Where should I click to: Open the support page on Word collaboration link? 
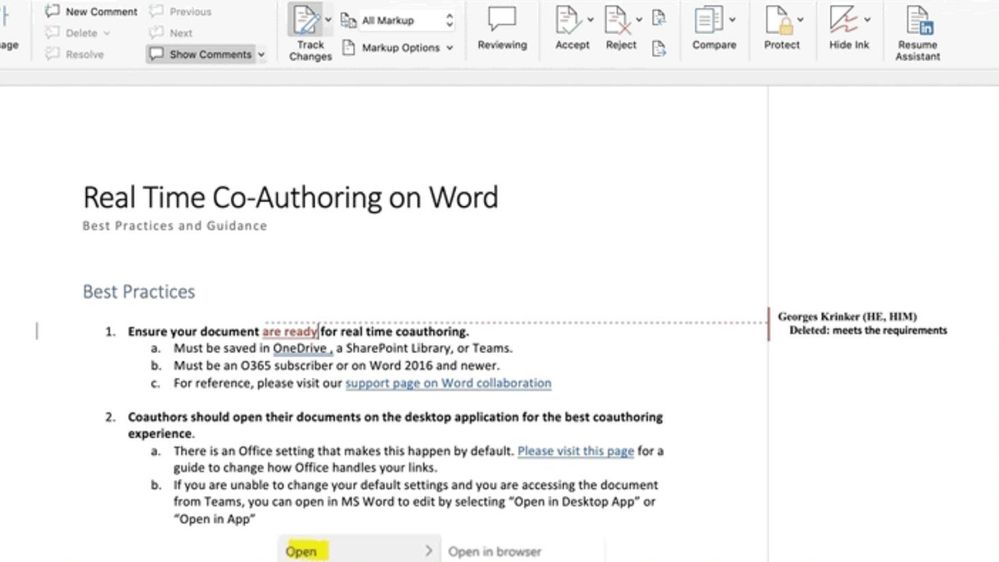click(x=449, y=383)
